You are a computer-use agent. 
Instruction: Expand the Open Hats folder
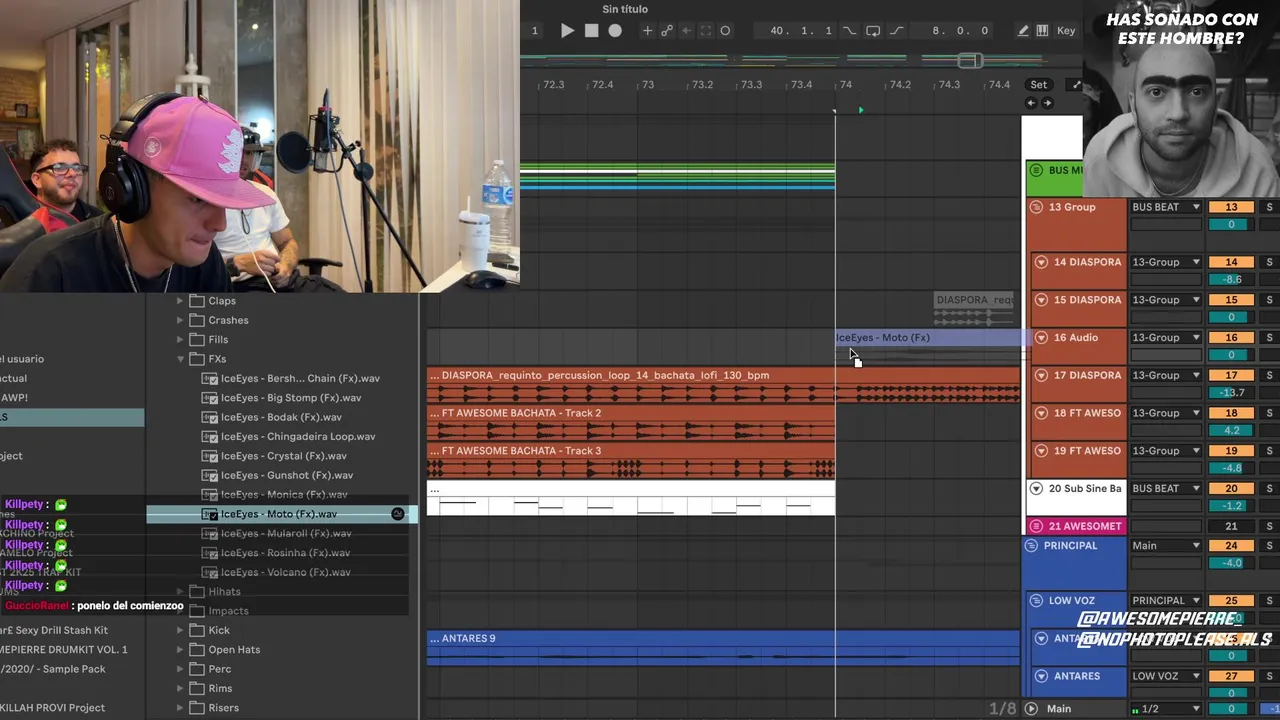180,650
